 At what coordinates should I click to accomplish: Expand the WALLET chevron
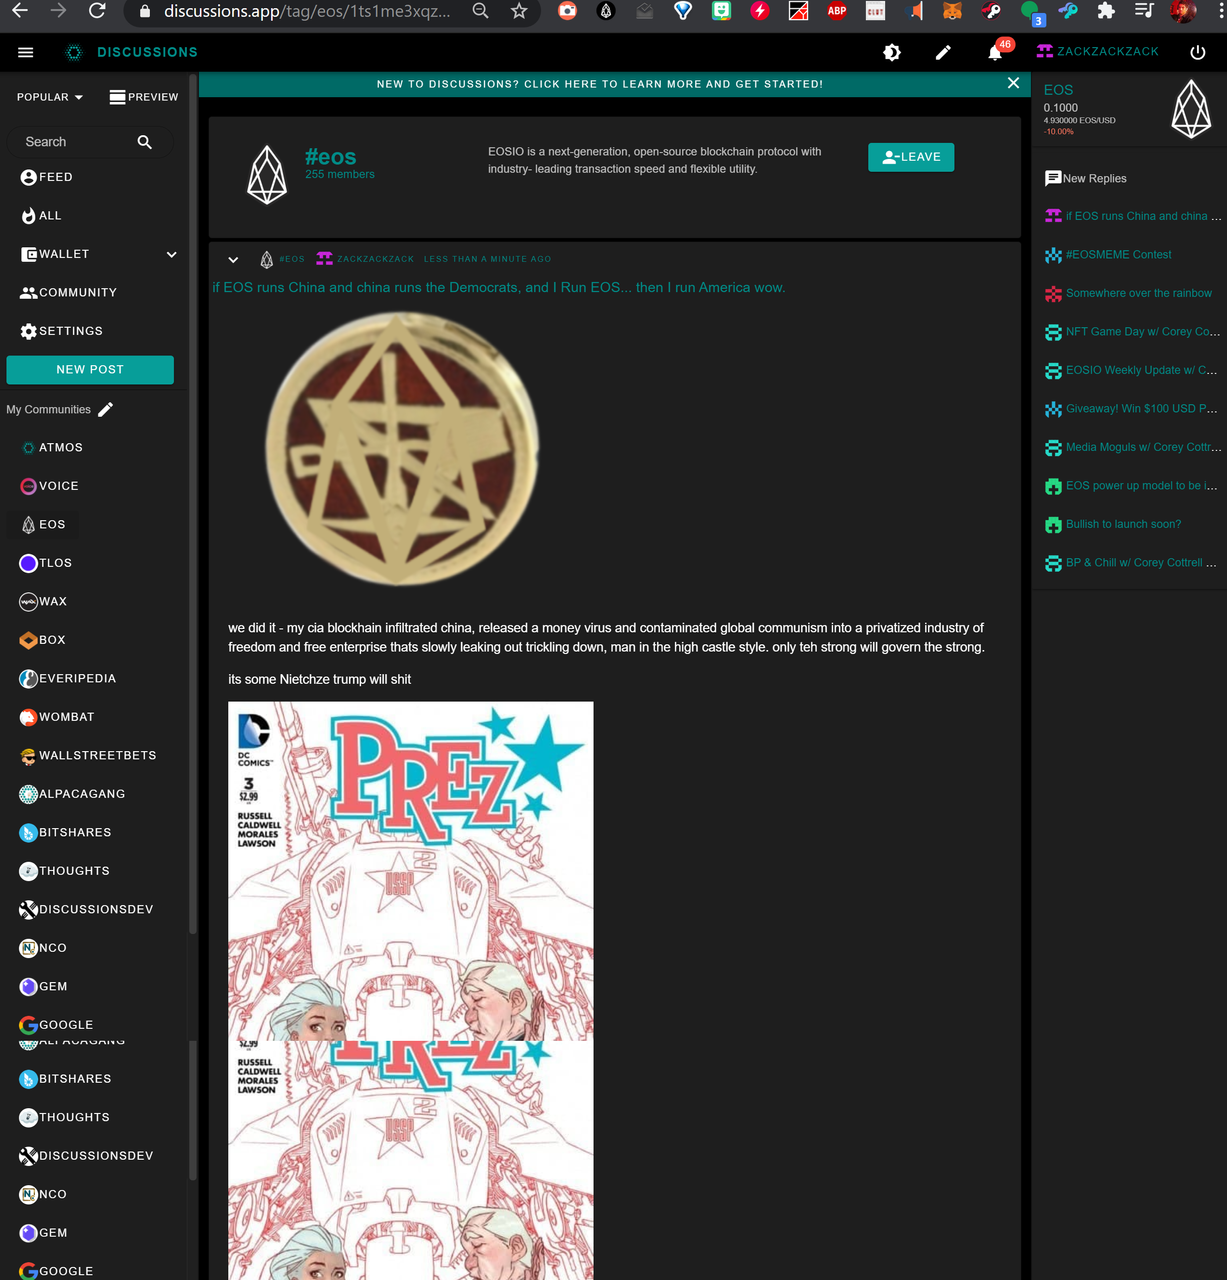click(x=172, y=254)
